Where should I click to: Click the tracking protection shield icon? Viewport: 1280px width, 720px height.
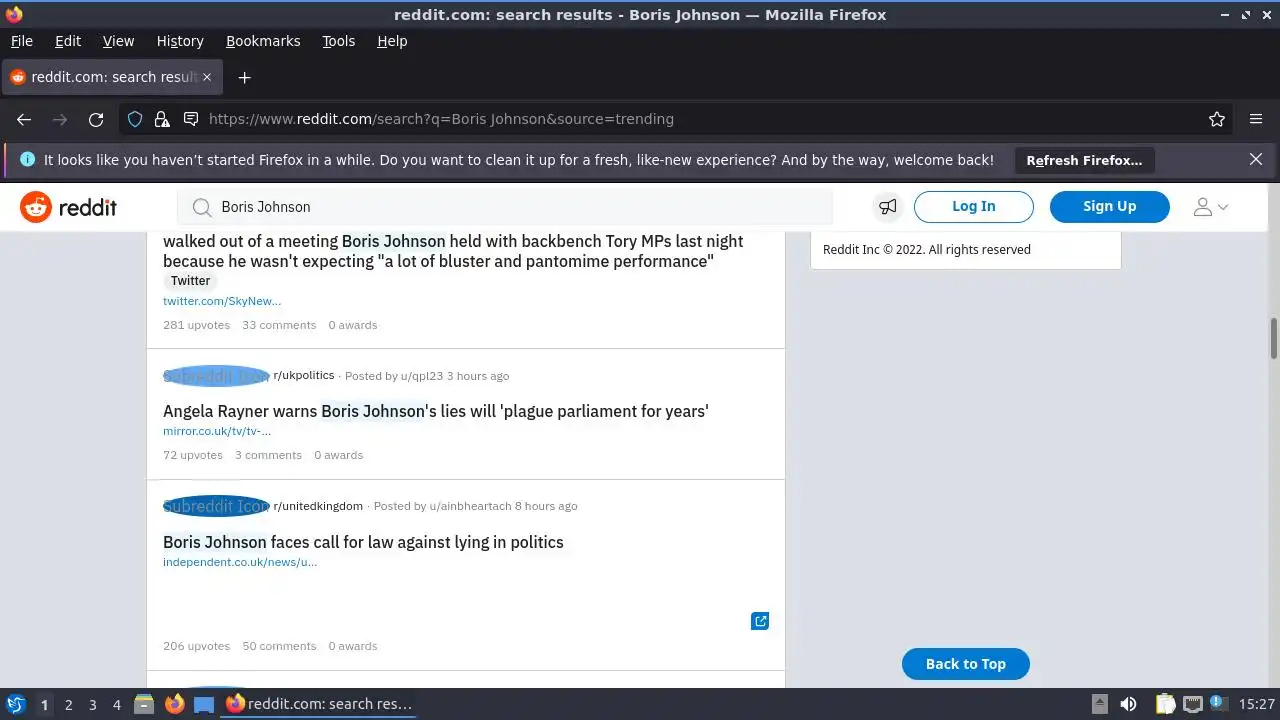point(135,119)
